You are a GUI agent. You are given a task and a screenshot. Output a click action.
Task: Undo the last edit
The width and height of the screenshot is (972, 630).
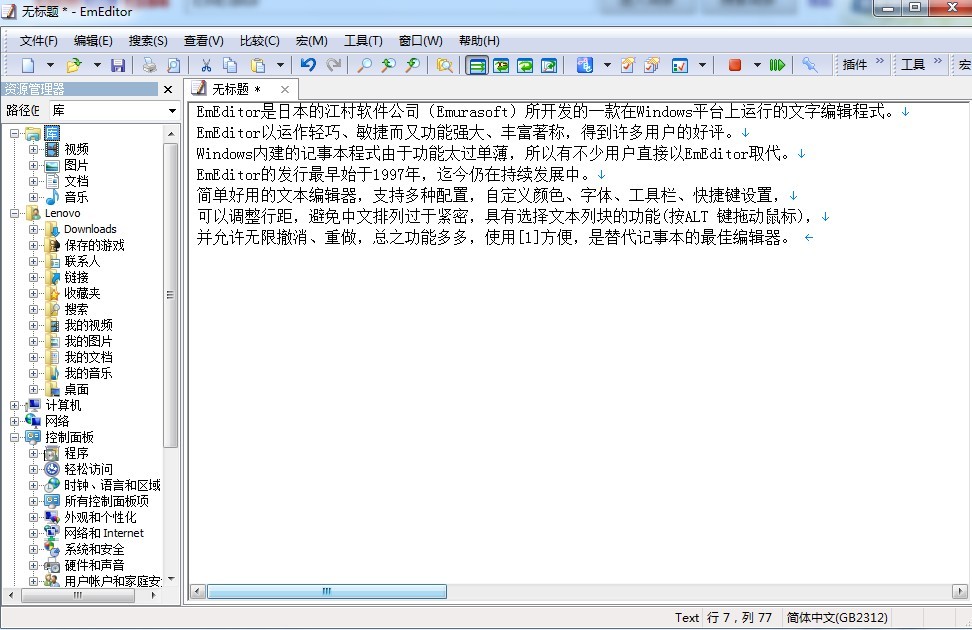click(308, 65)
